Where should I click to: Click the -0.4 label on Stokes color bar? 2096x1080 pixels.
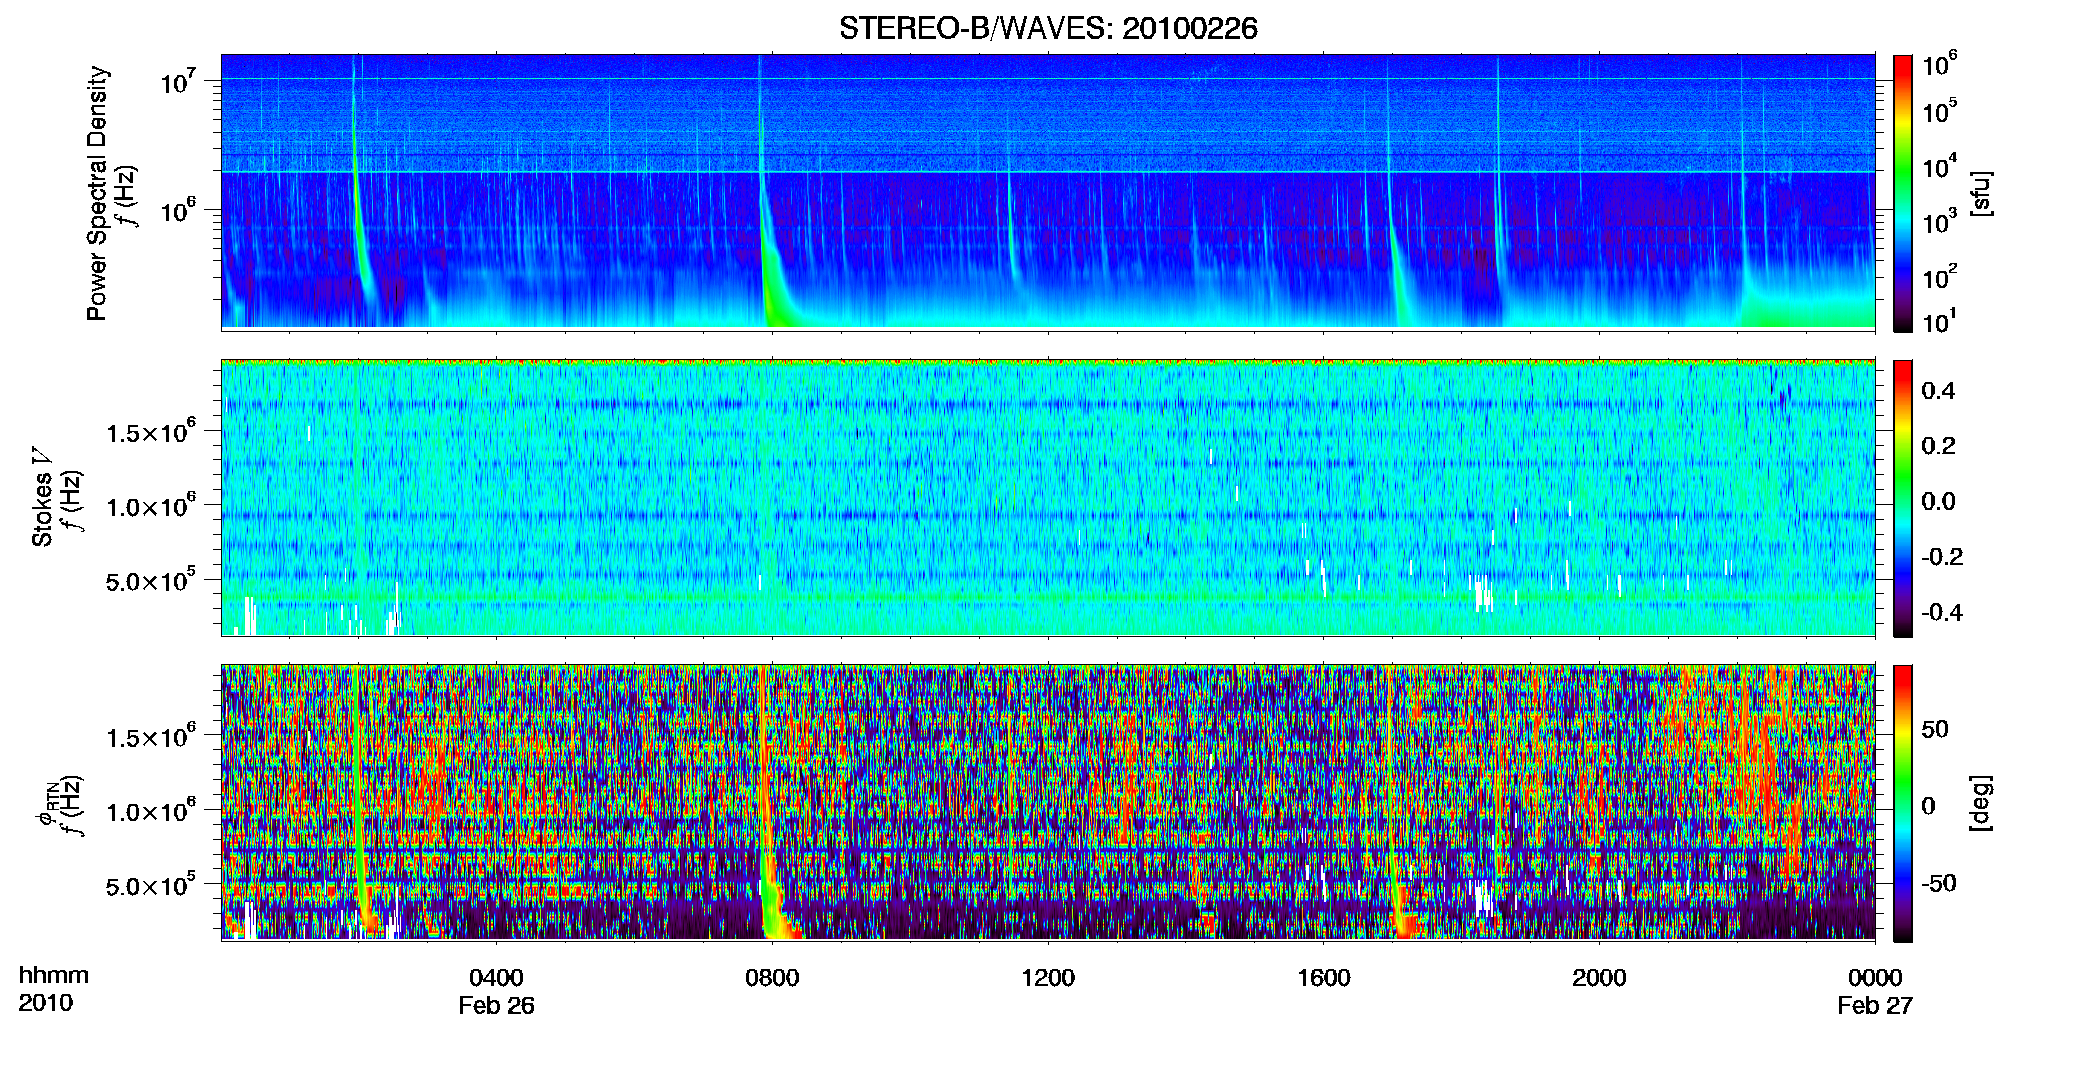click(1942, 612)
